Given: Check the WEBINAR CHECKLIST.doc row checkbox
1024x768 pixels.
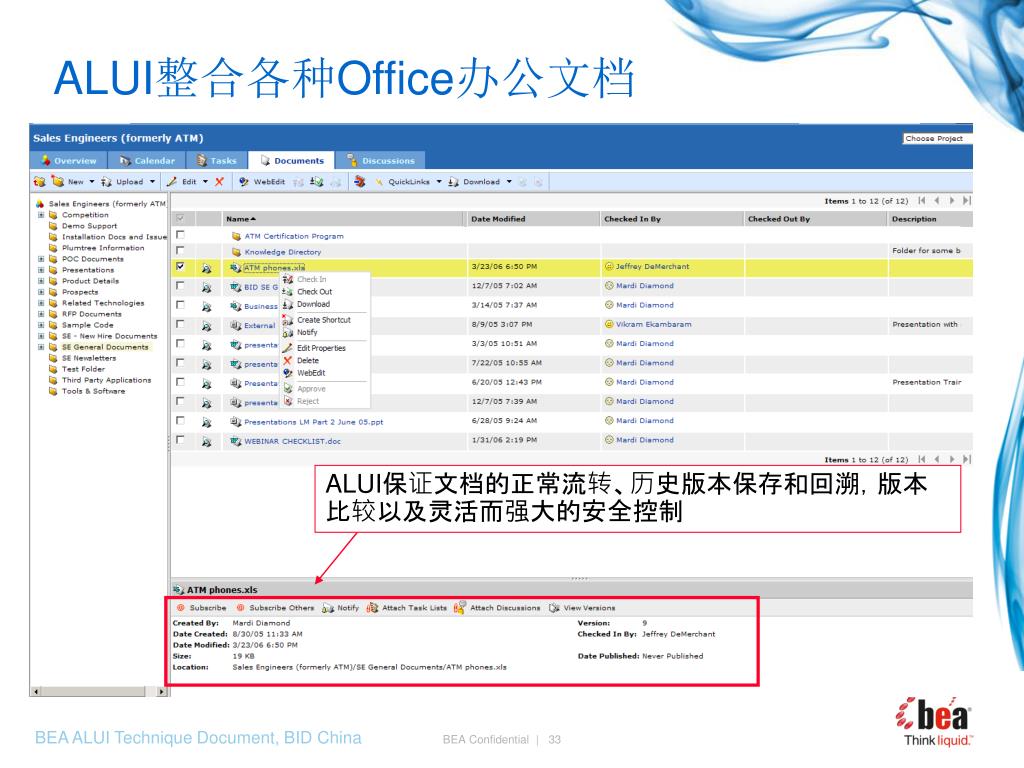Looking at the screenshot, I should pos(180,440).
